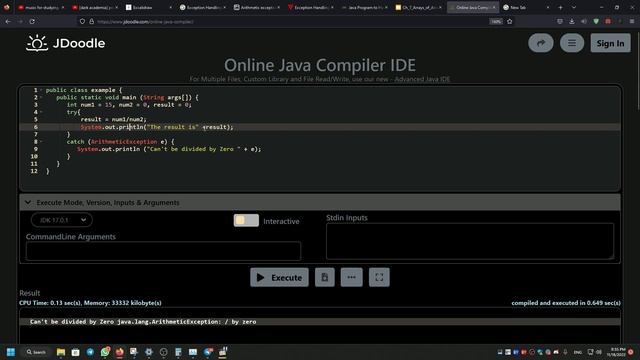Click the ENG language indicator
Viewport: 640px width, 360px height.
pyautogui.click(x=578, y=352)
